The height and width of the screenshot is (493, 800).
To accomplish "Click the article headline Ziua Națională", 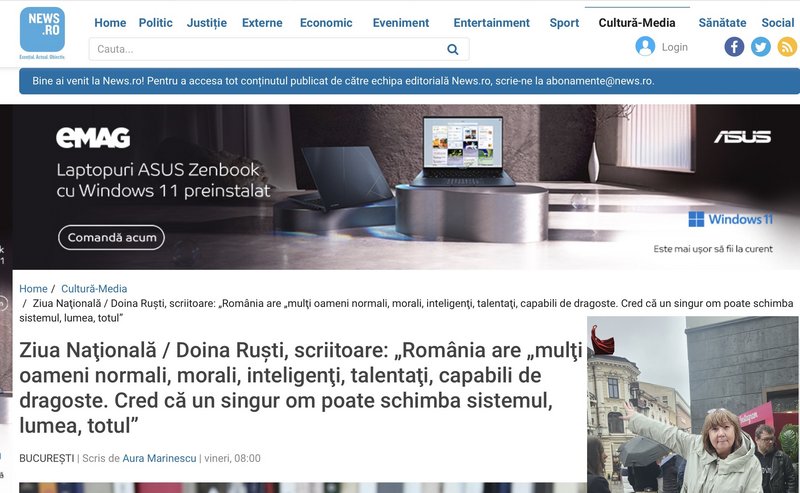I will coord(301,388).
